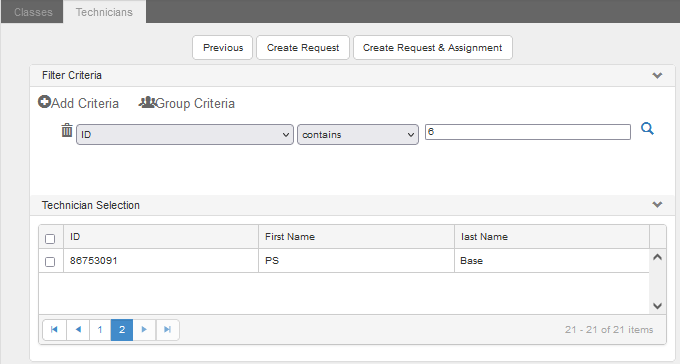Image resolution: width=680 pixels, height=364 pixels.
Task: Open the contains operator dropdown
Action: pyautogui.click(x=358, y=134)
